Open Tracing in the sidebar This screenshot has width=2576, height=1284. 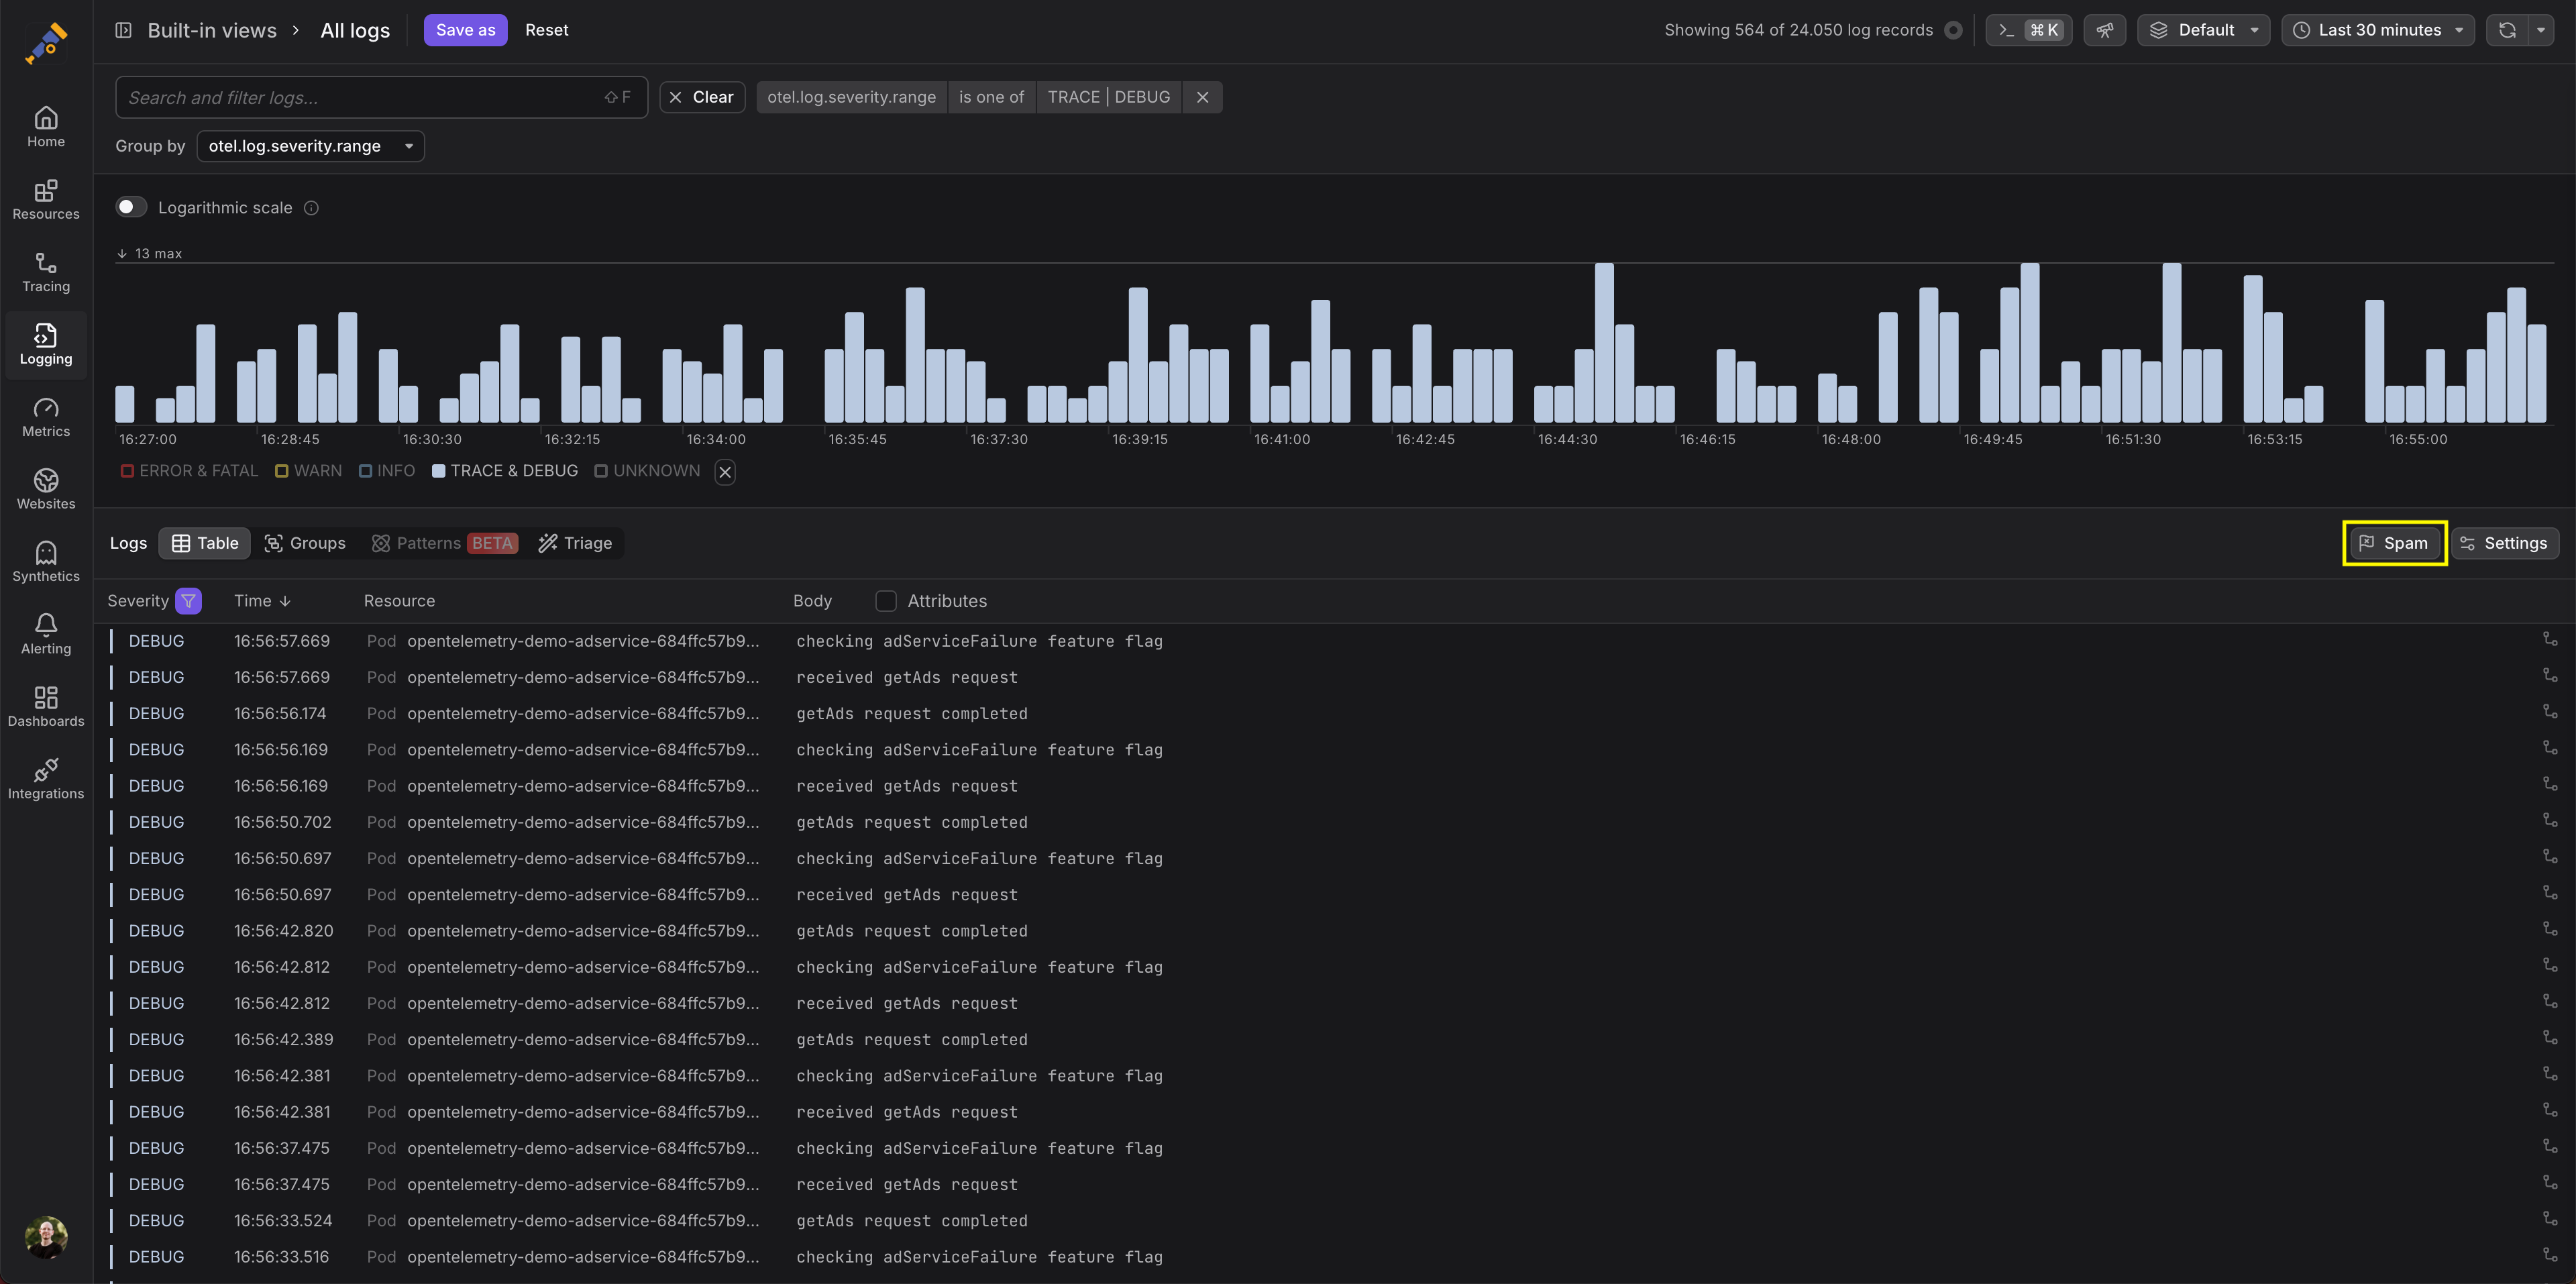[x=46, y=273]
